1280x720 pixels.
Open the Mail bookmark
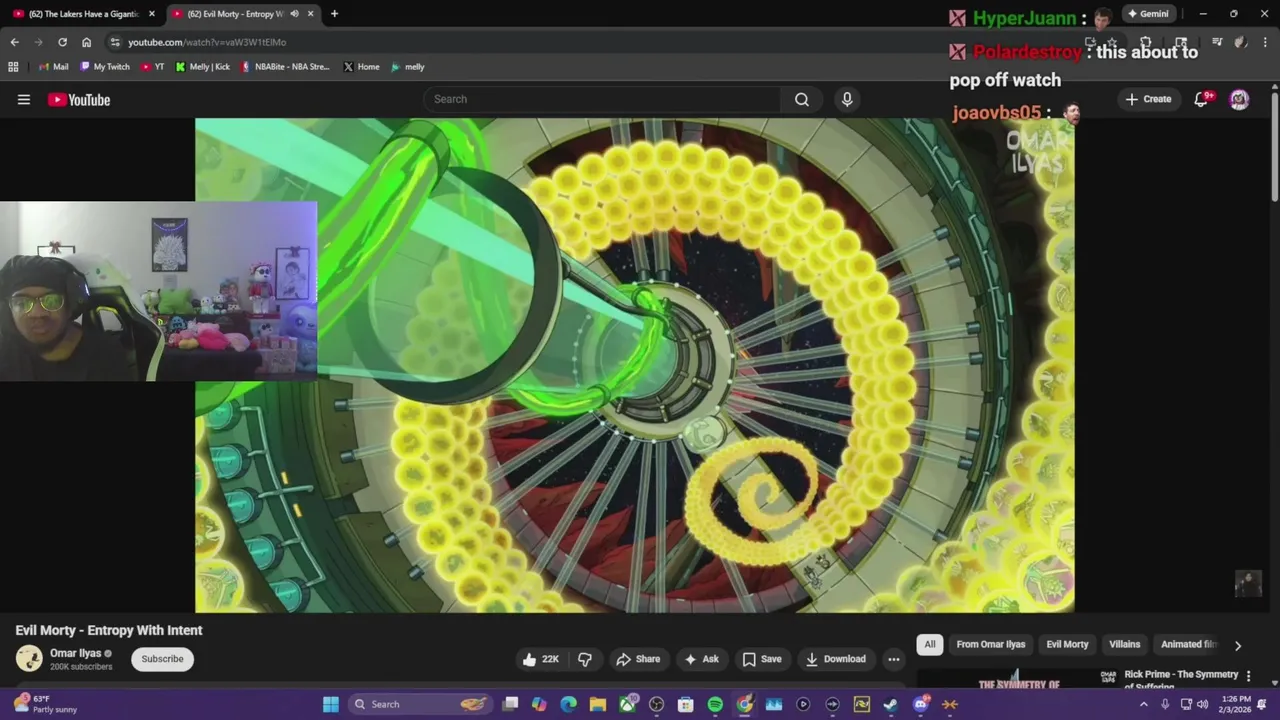pos(54,67)
